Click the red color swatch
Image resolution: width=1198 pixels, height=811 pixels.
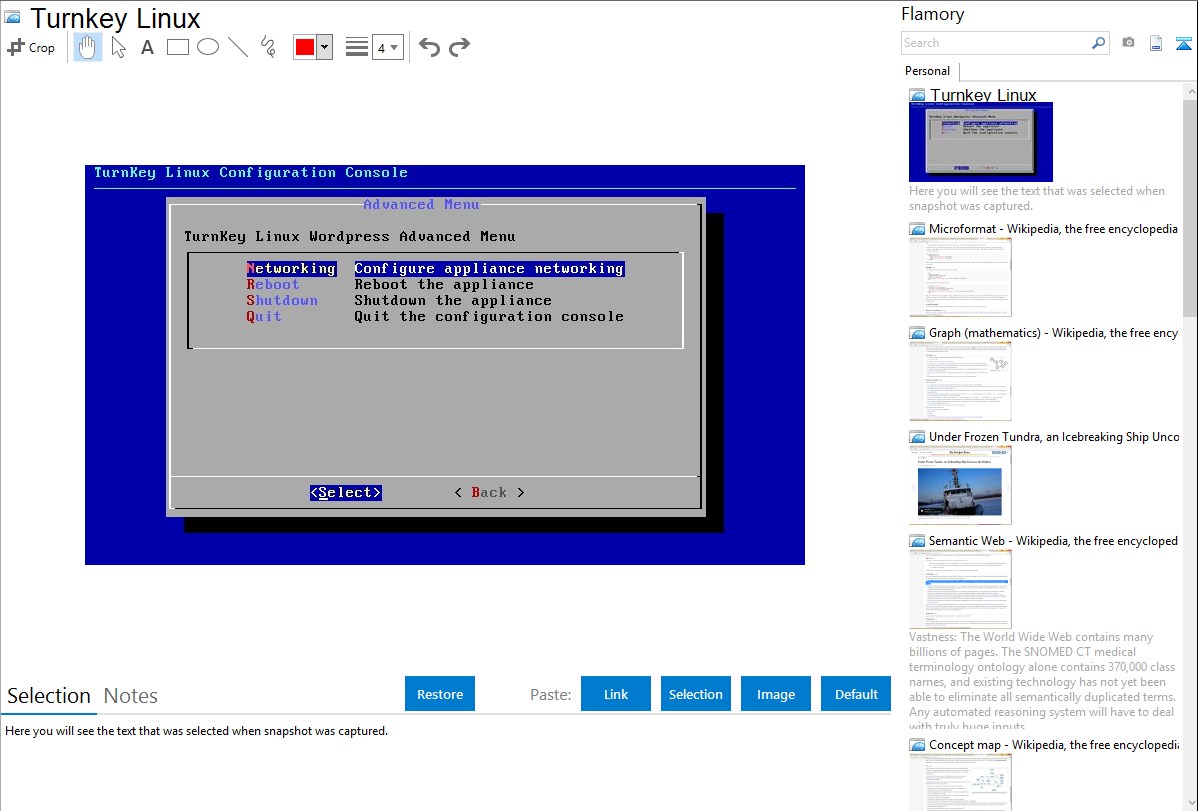(305, 47)
